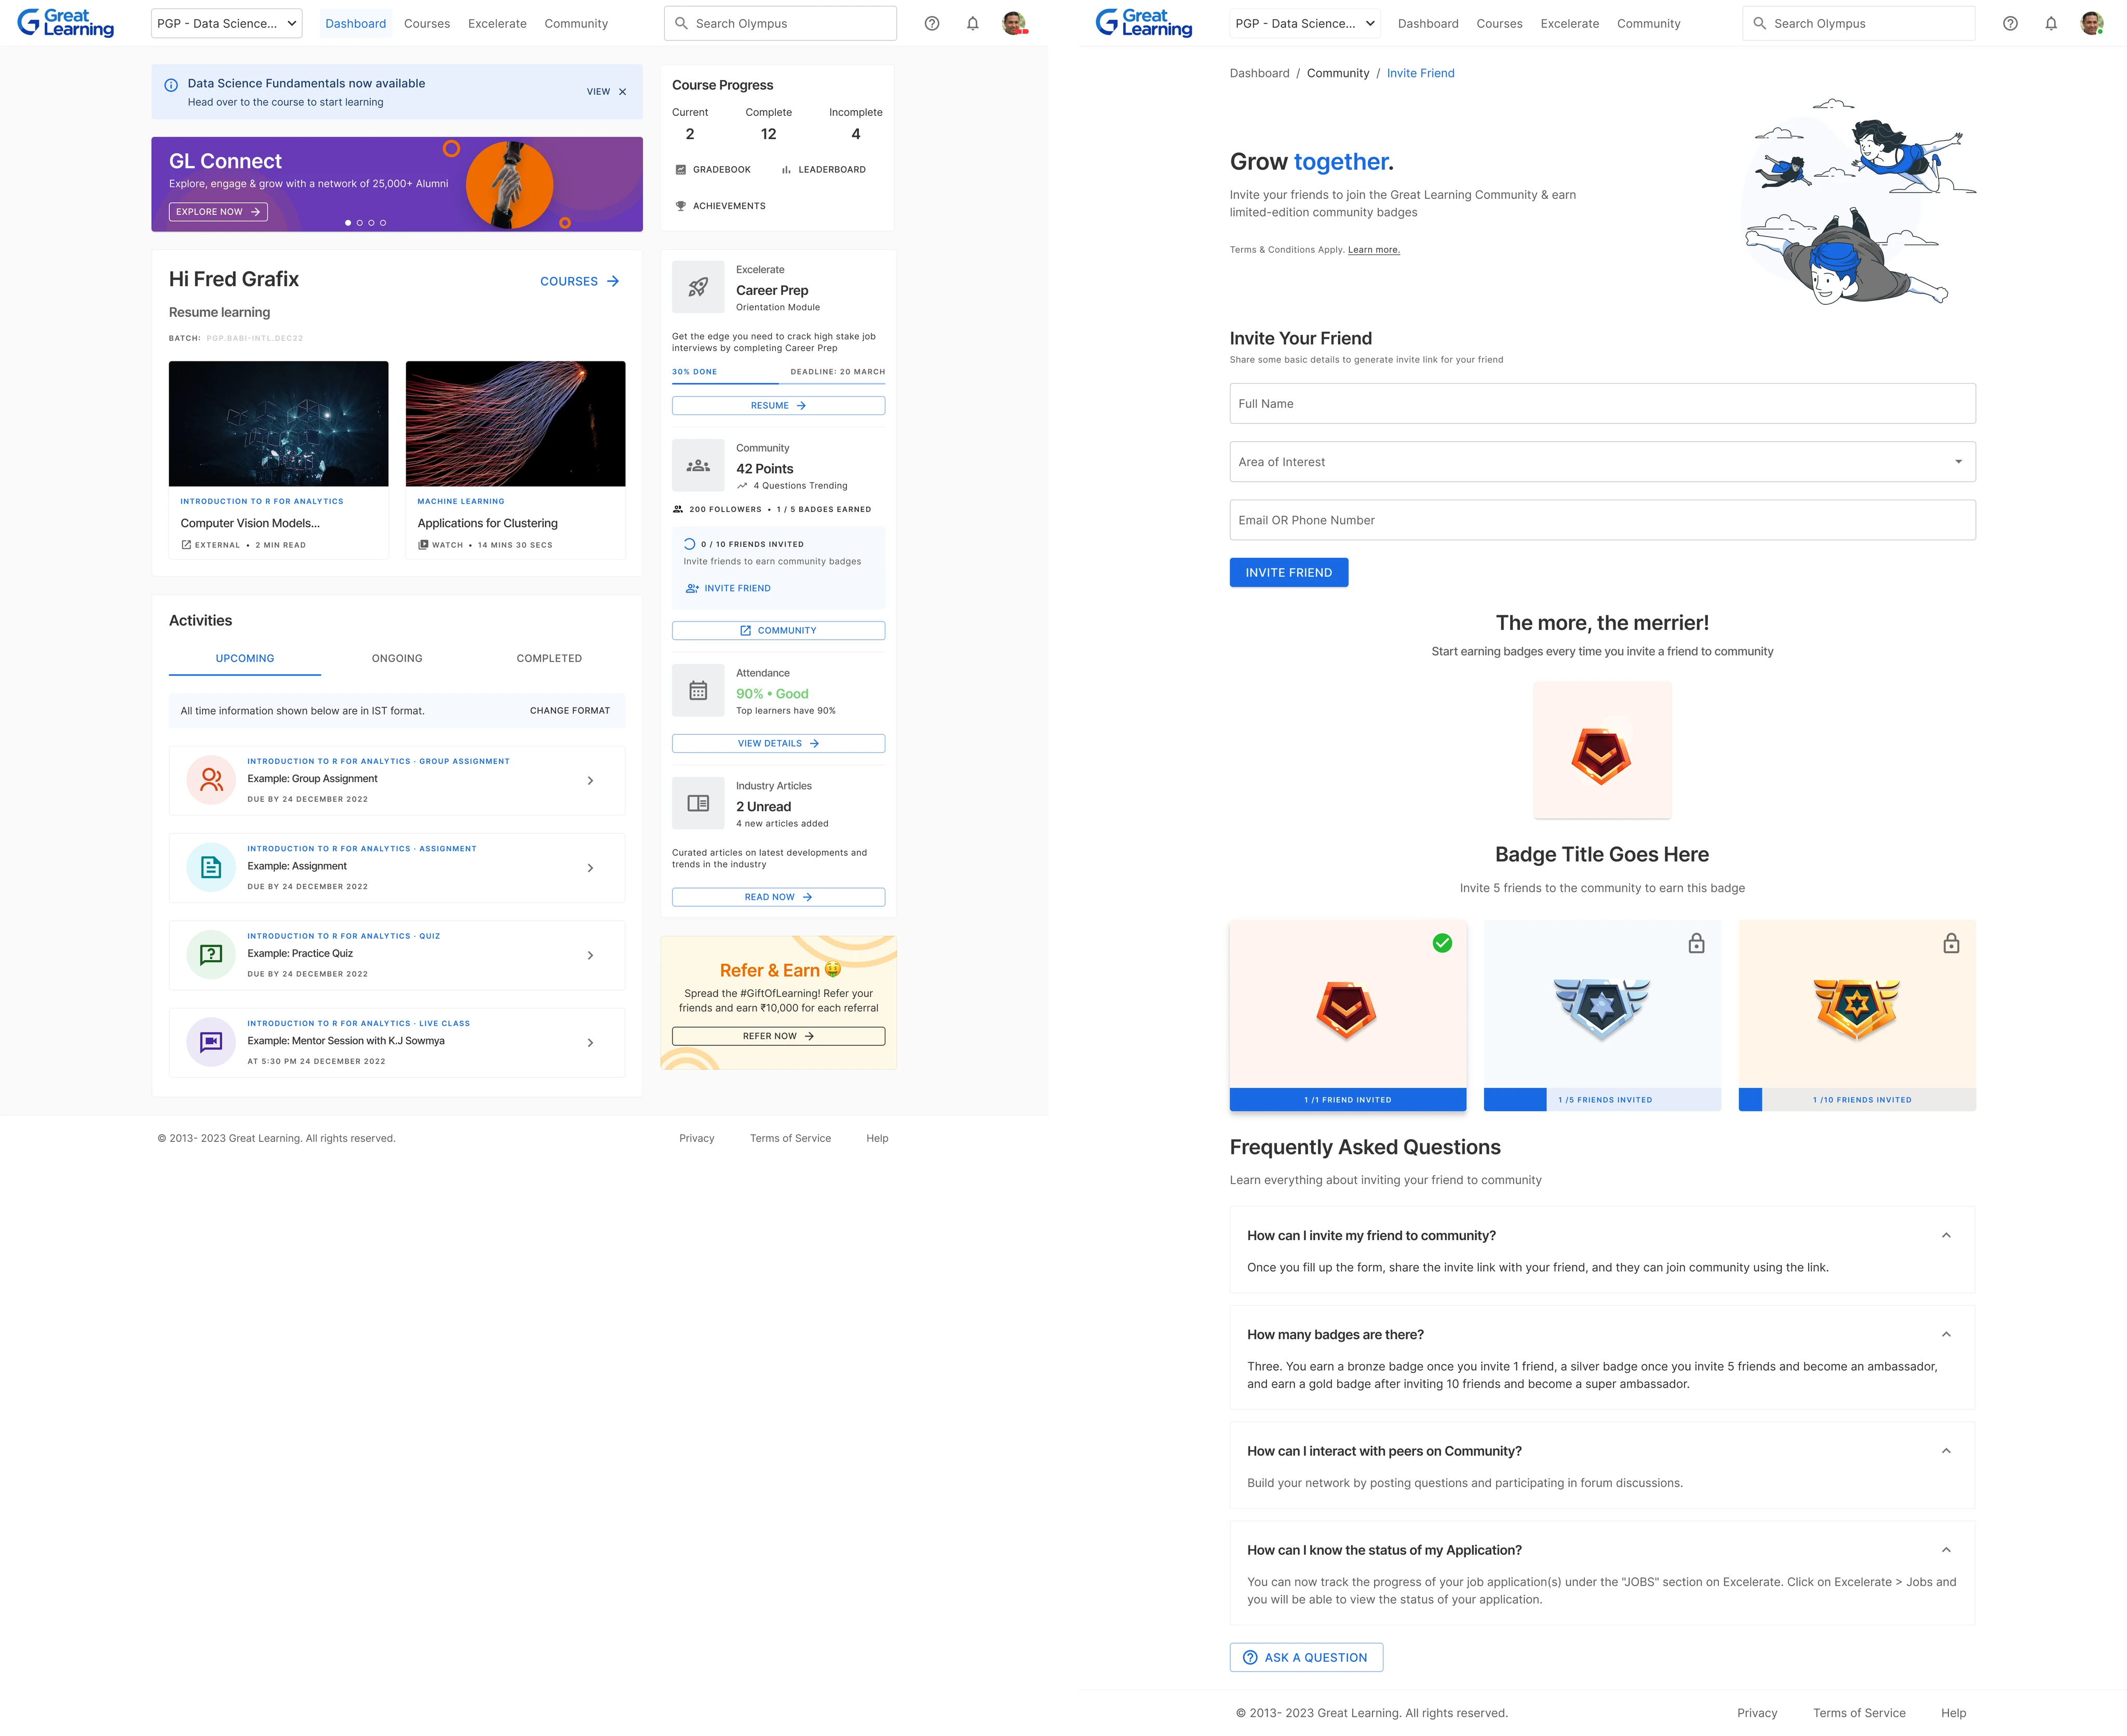Switch to the Completed activities tab
2127x1736 pixels.
pos(549,658)
